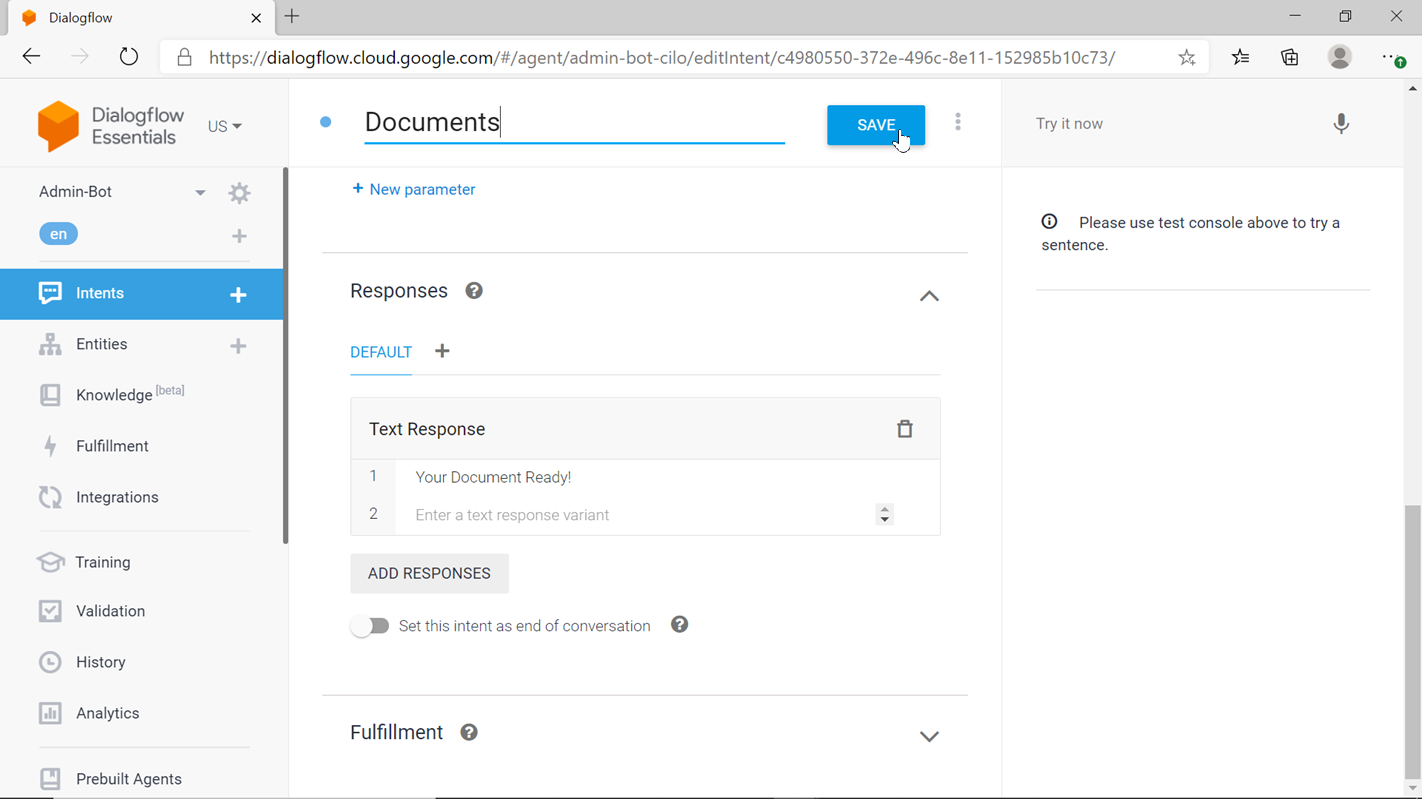Viewport: 1422px width, 799px height.
Task: Add a new response platform tab
Action: click(442, 351)
